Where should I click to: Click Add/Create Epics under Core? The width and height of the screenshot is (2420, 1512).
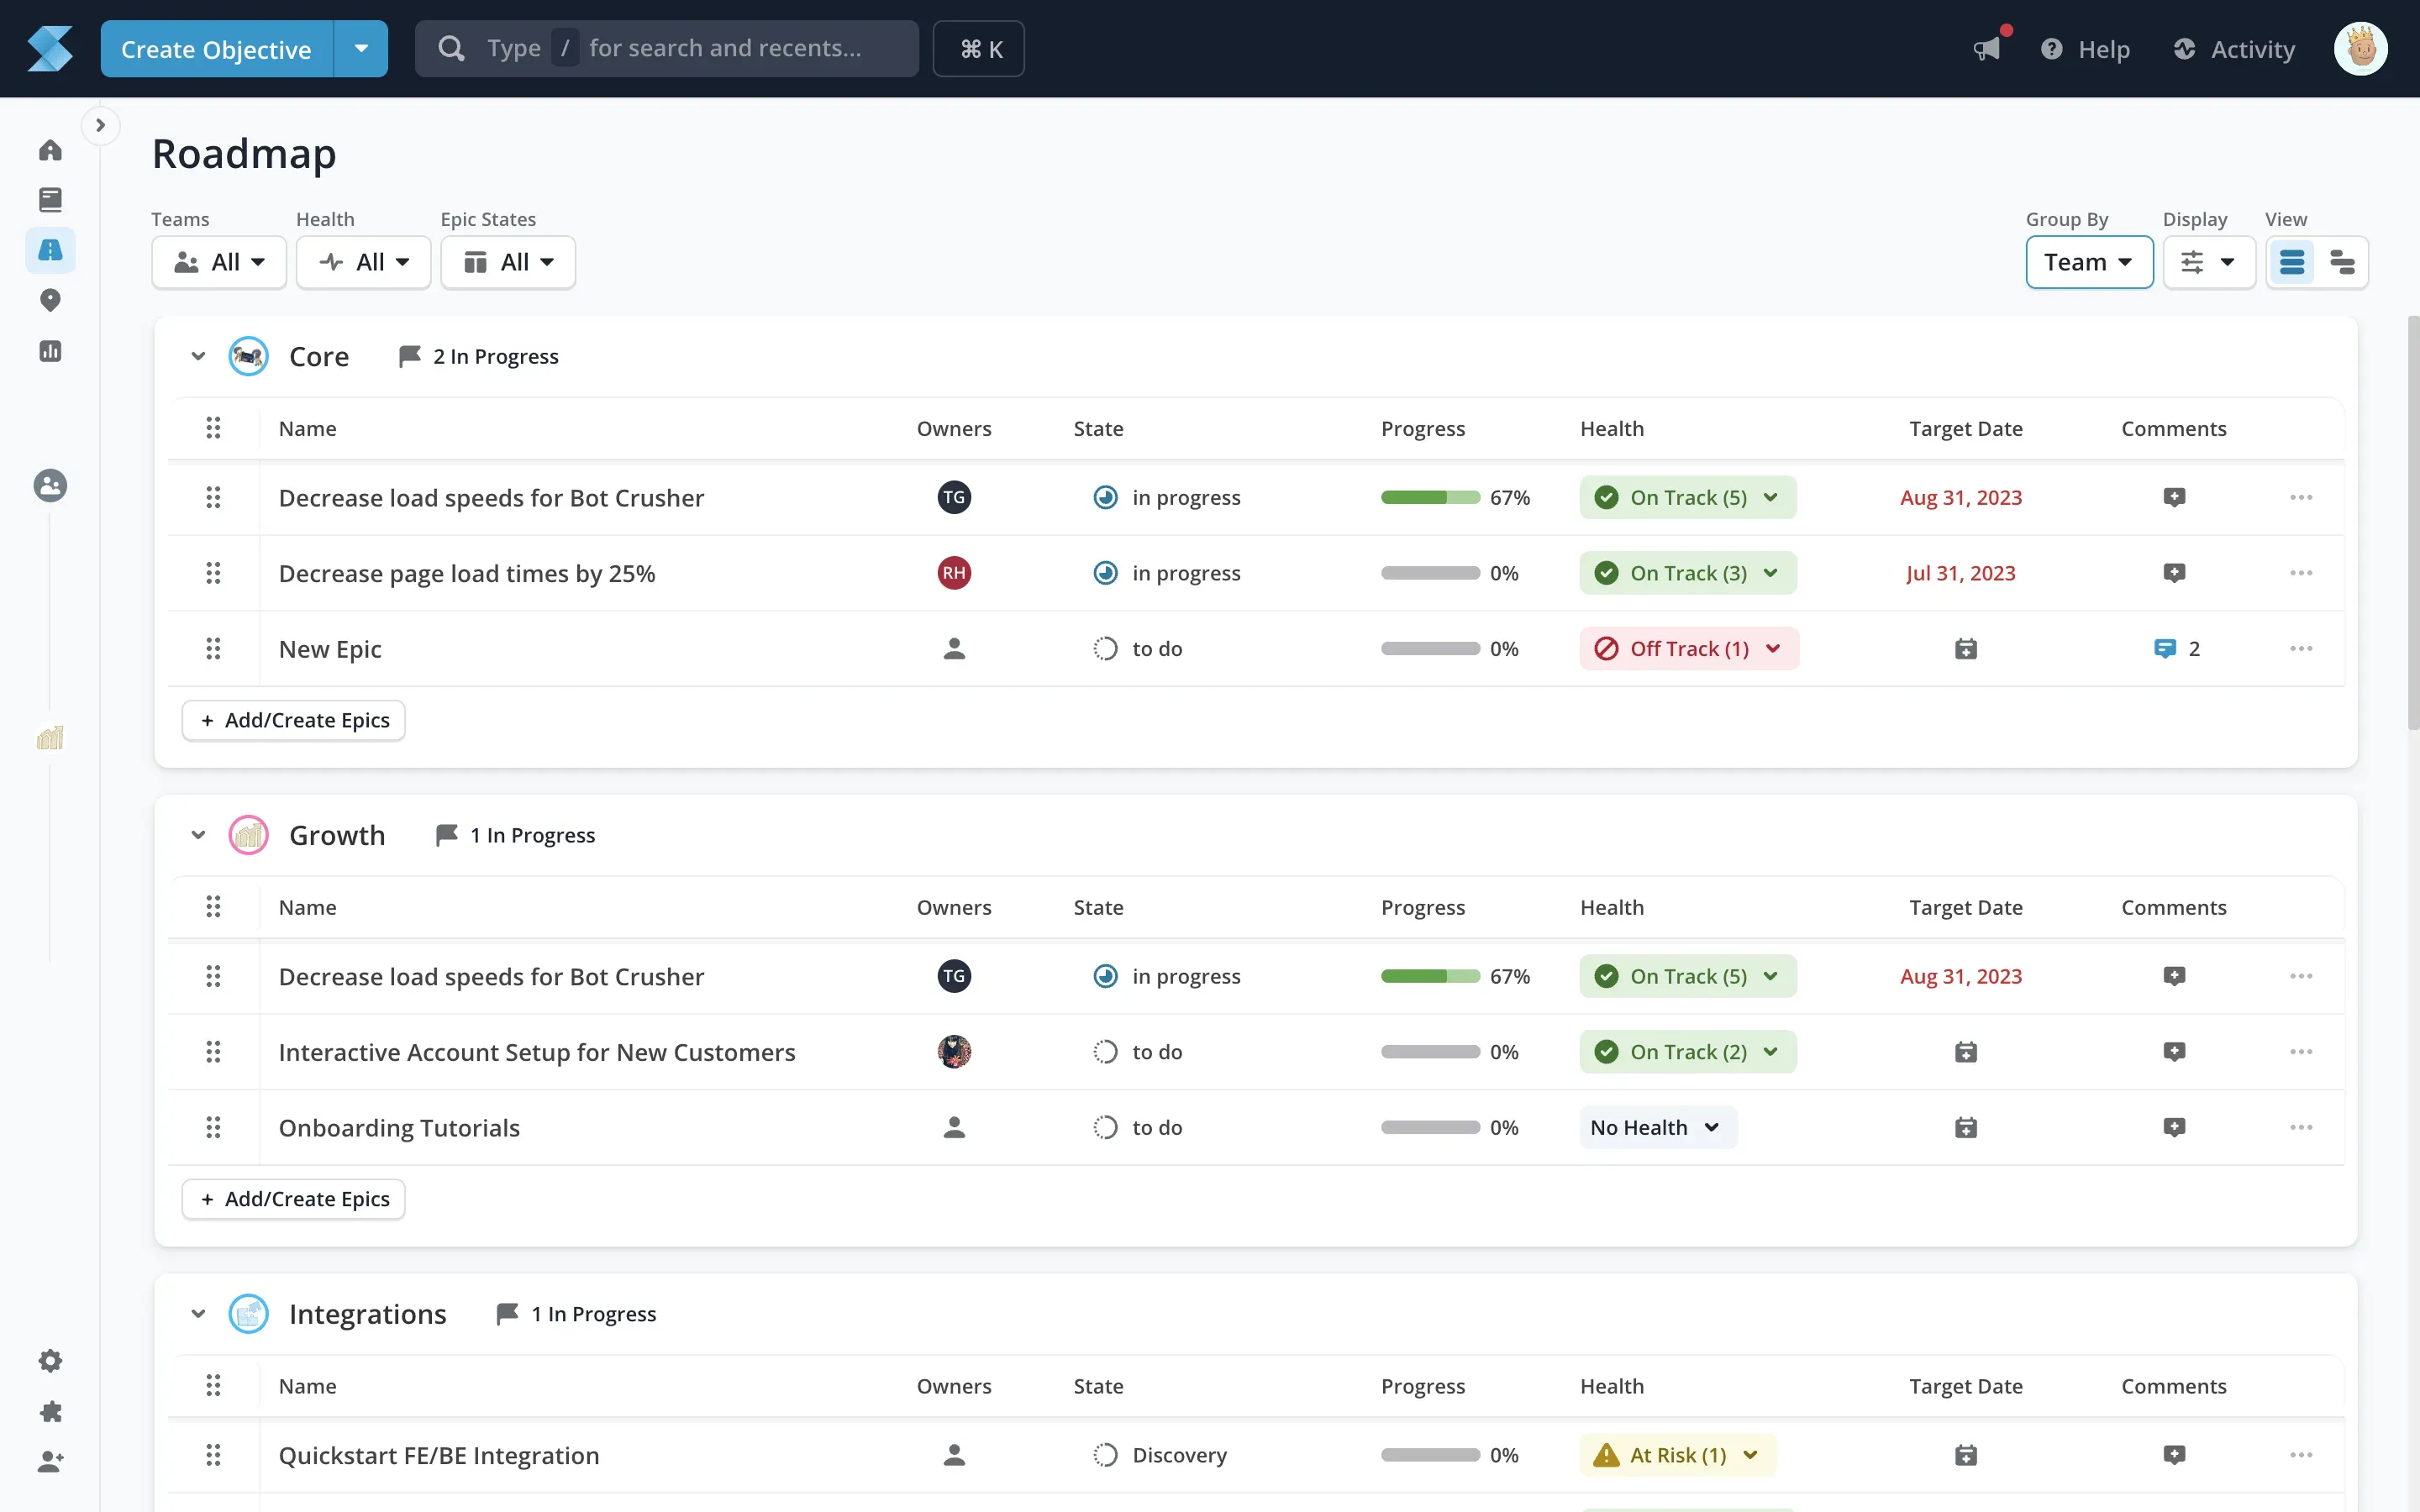[294, 720]
